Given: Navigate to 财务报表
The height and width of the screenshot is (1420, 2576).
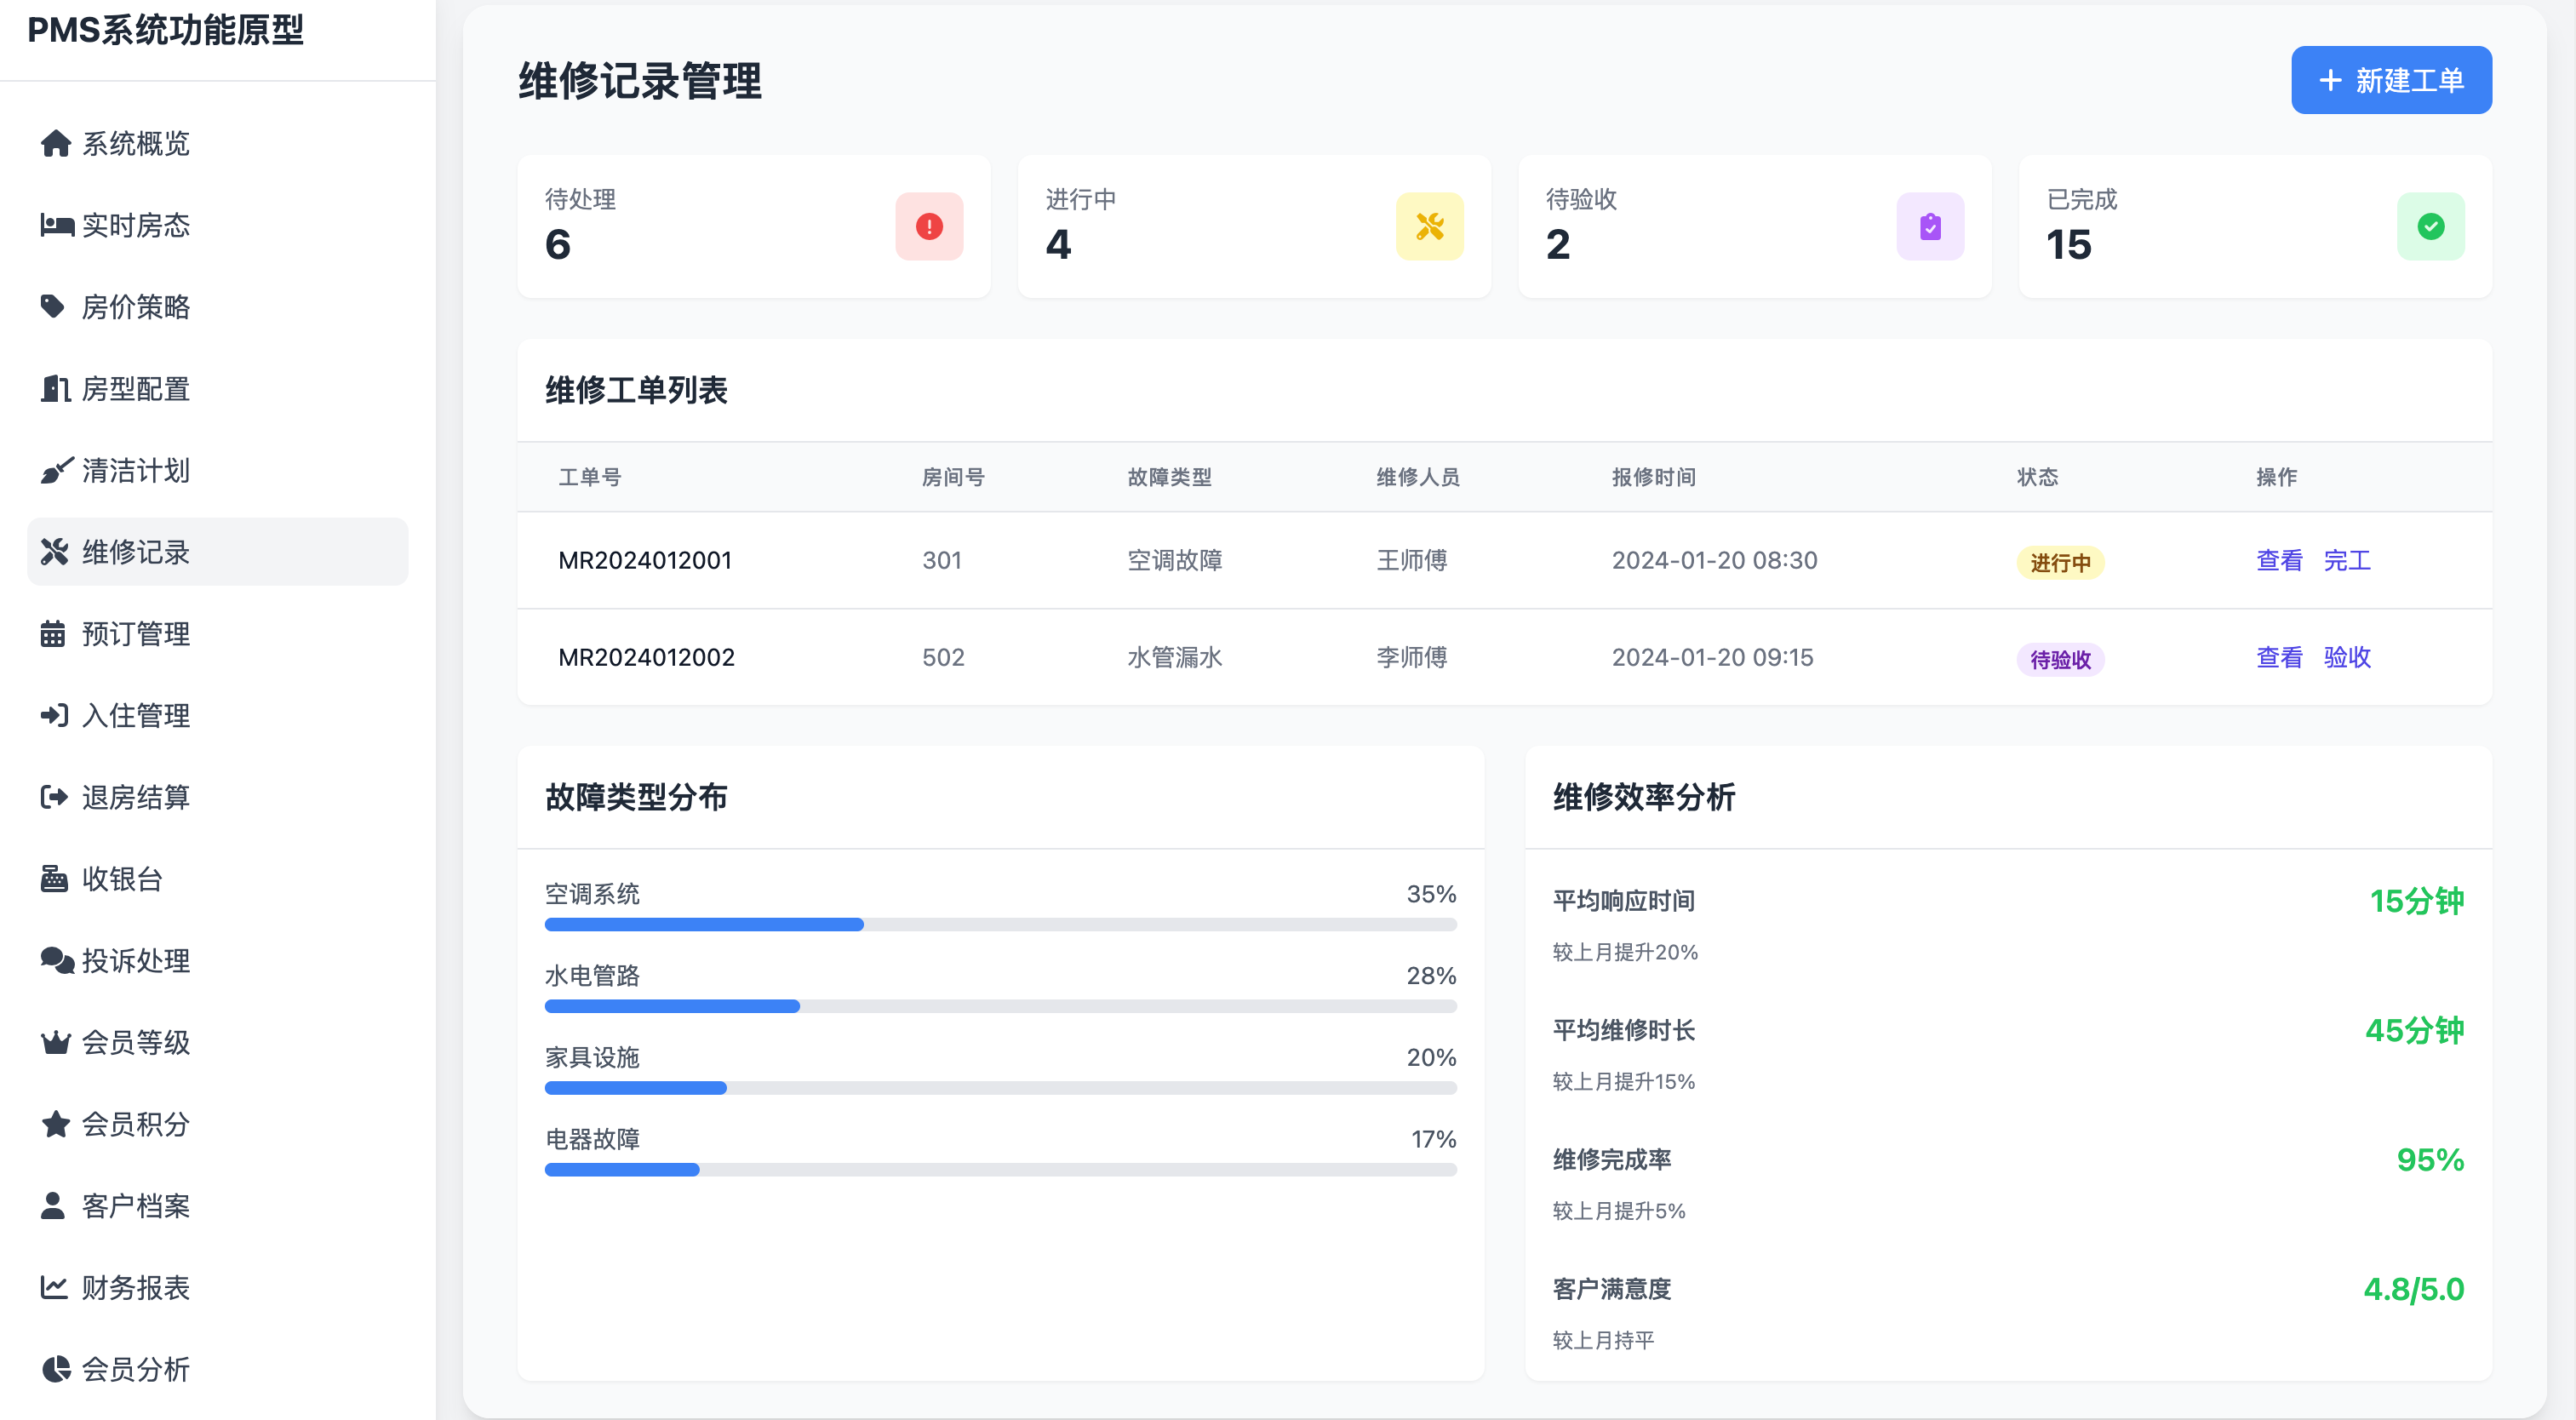Looking at the screenshot, I should (x=218, y=1288).
